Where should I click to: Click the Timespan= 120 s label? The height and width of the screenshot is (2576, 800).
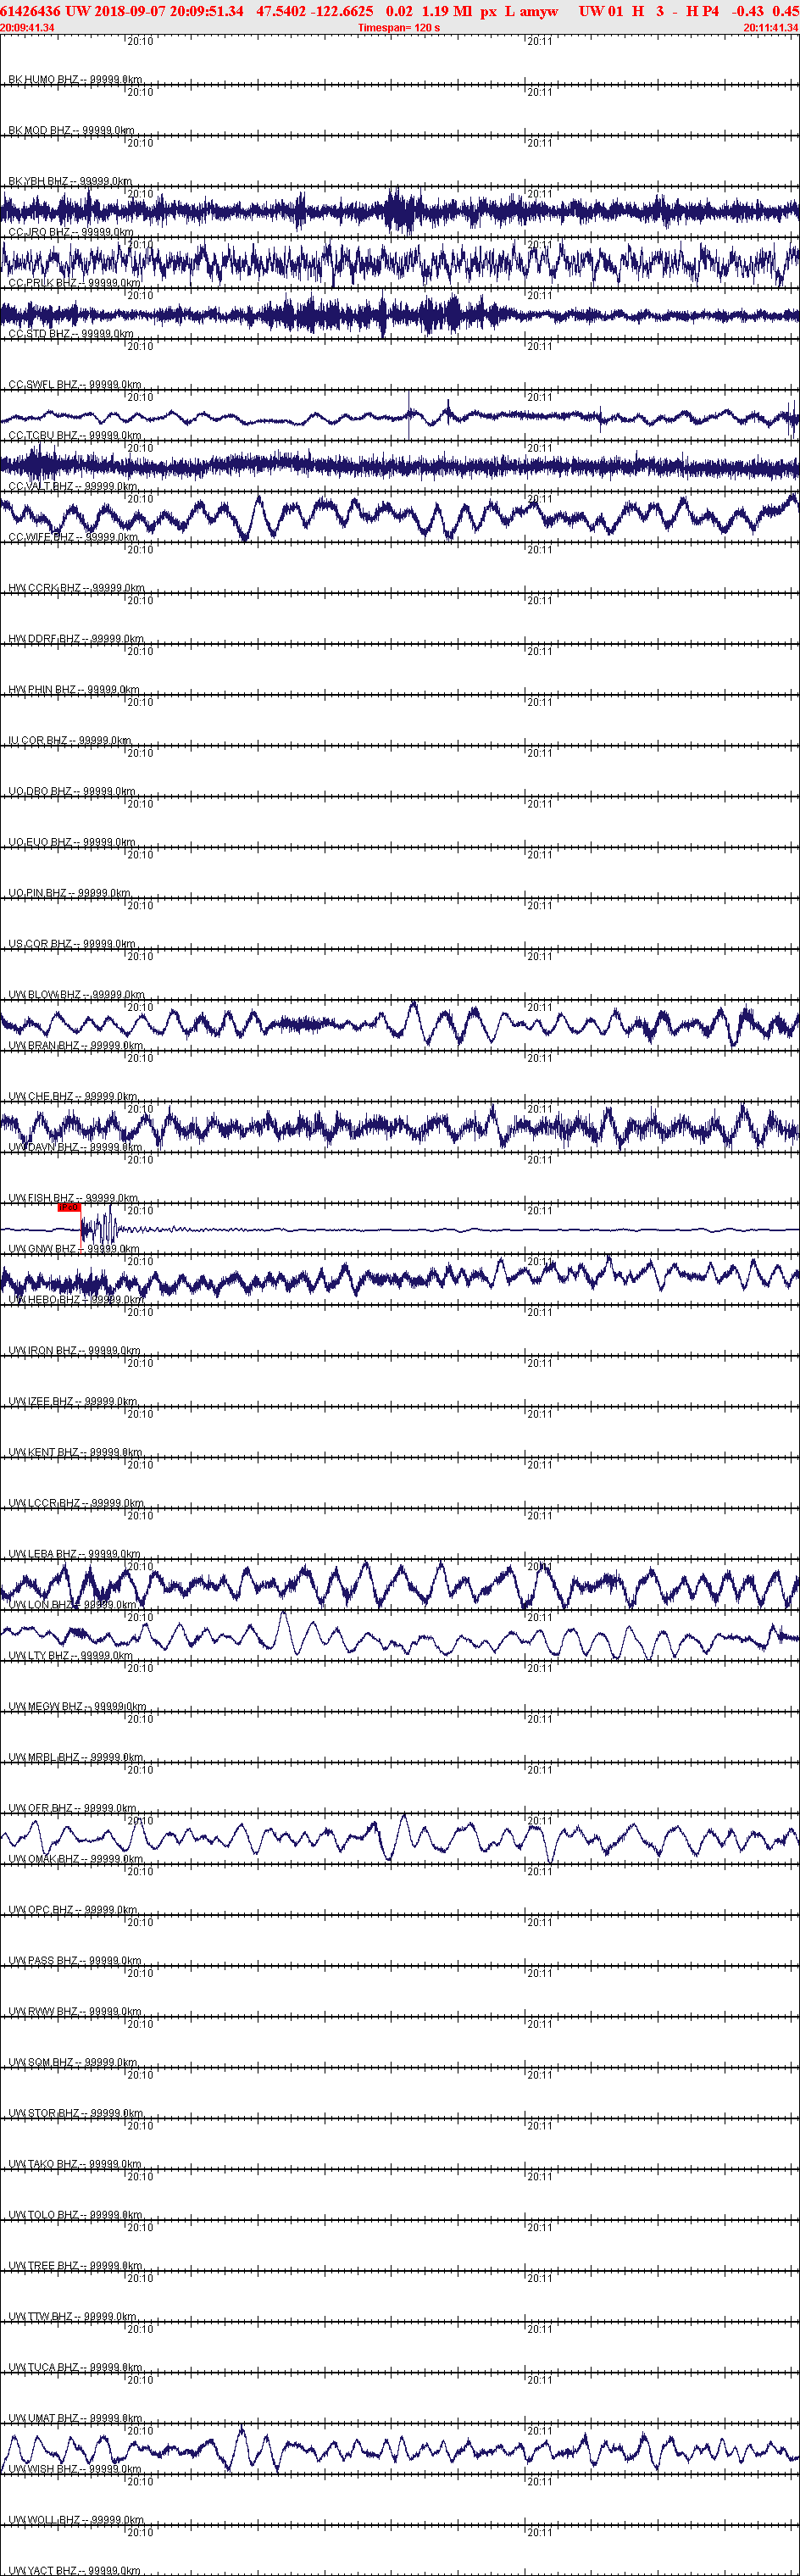tap(399, 27)
